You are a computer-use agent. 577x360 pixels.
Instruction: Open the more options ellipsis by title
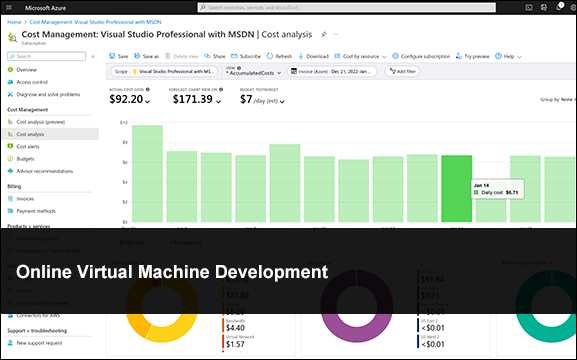(336, 34)
